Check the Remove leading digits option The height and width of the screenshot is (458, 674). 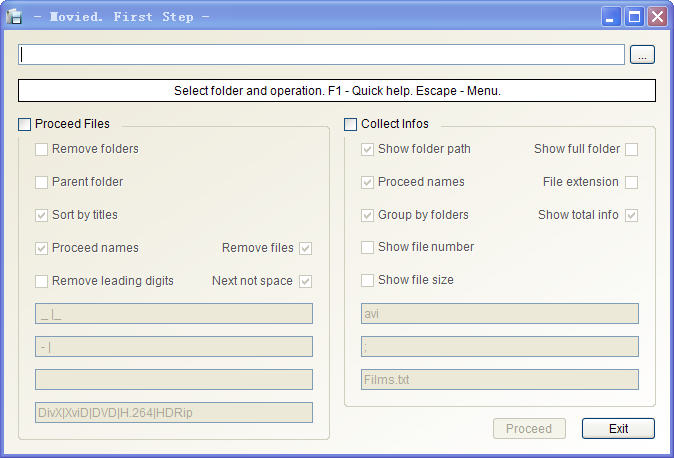pyautogui.click(x=42, y=281)
